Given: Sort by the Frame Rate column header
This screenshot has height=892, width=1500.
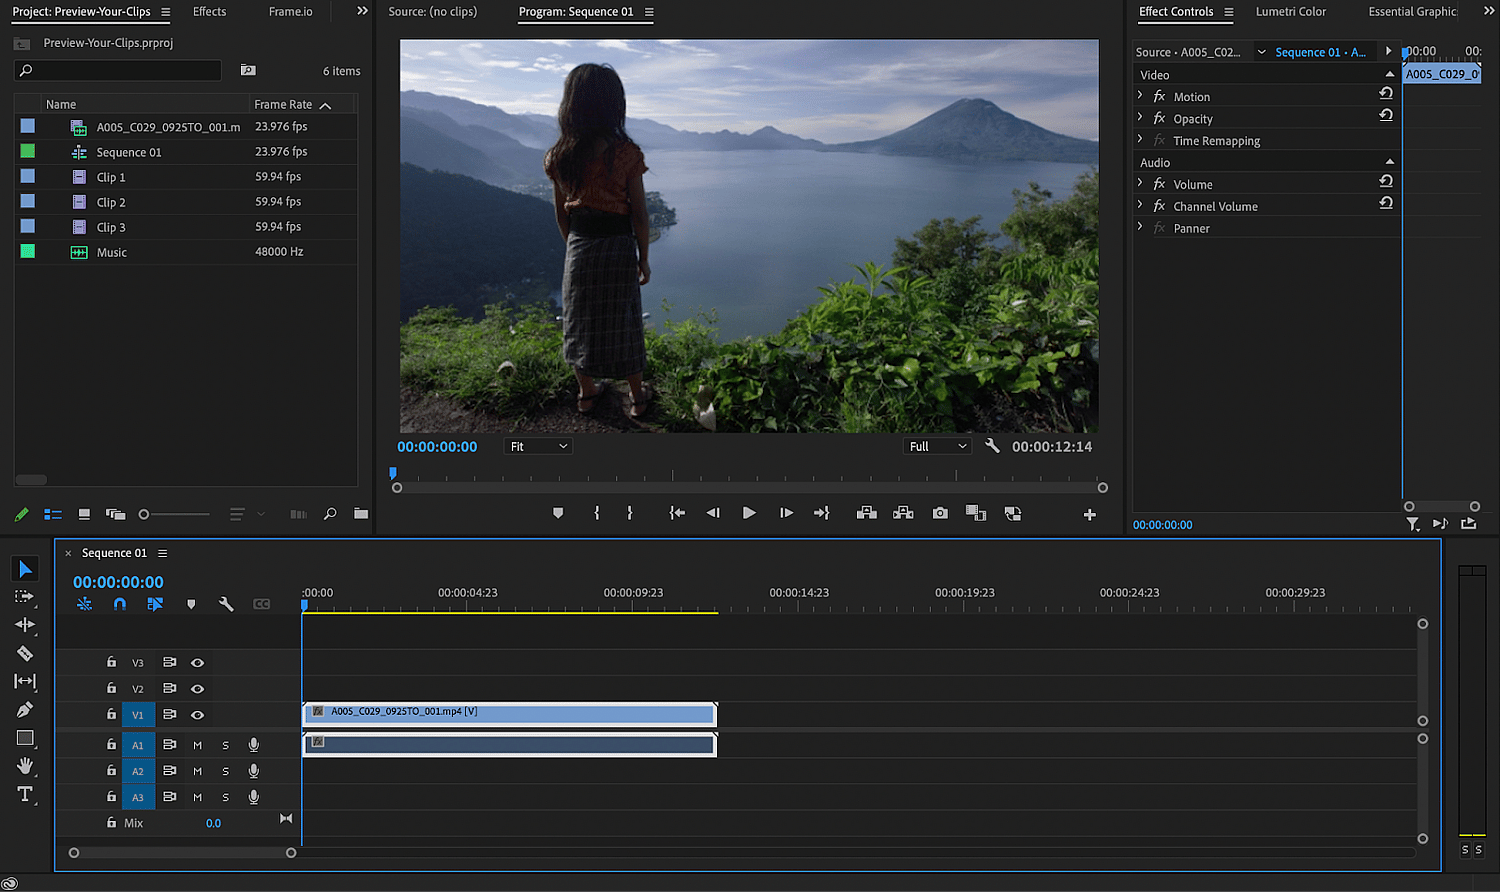Looking at the screenshot, I should [x=283, y=104].
